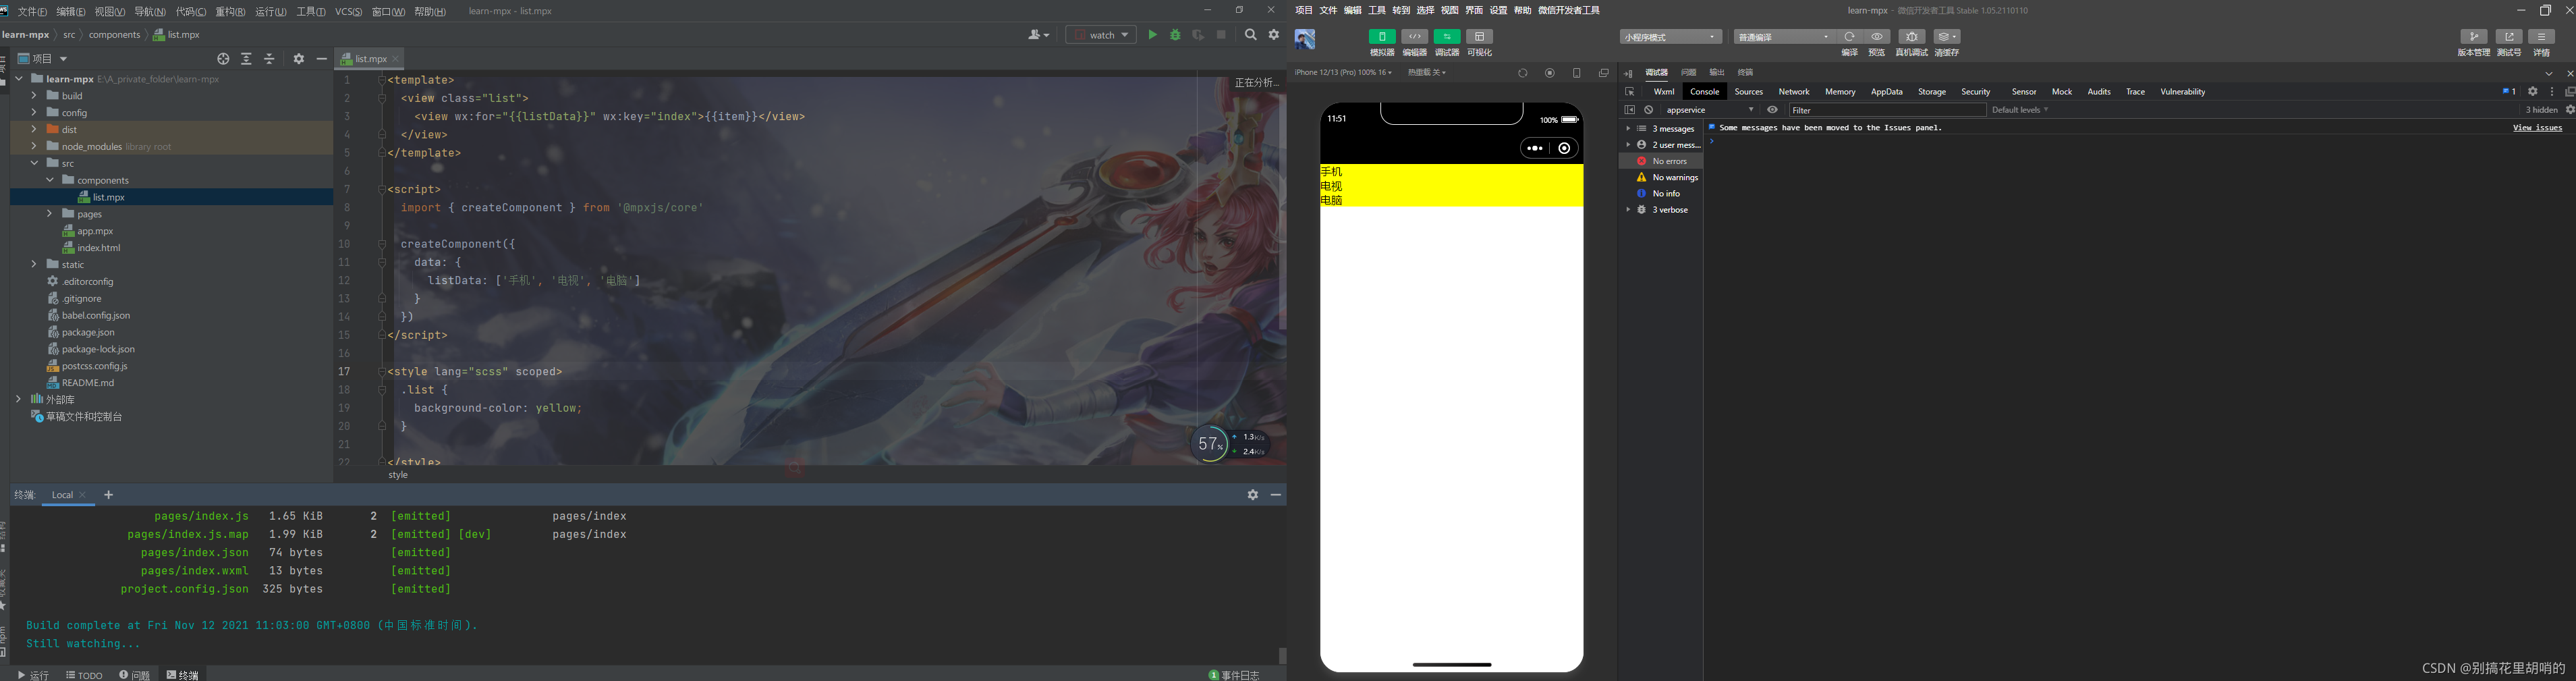This screenshot has width=2576, height=681.
Task: Click the simulator refresh icon
Action: (x=1523, y=73)
